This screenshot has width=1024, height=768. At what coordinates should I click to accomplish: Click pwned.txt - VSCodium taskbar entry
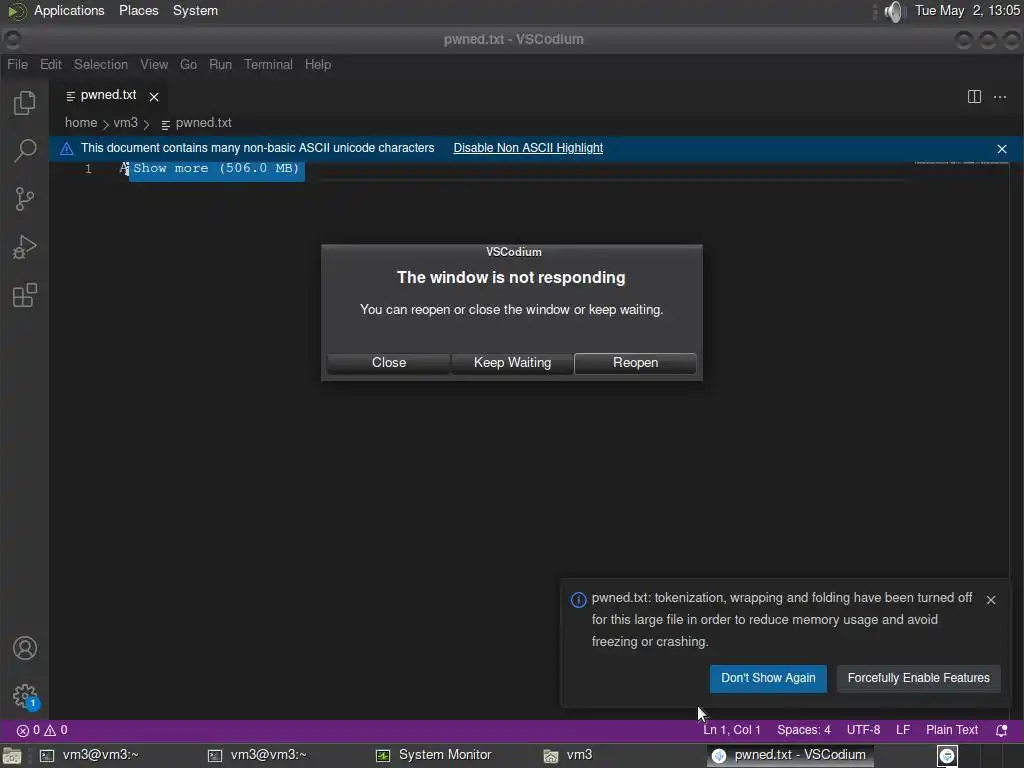(790, 756)
